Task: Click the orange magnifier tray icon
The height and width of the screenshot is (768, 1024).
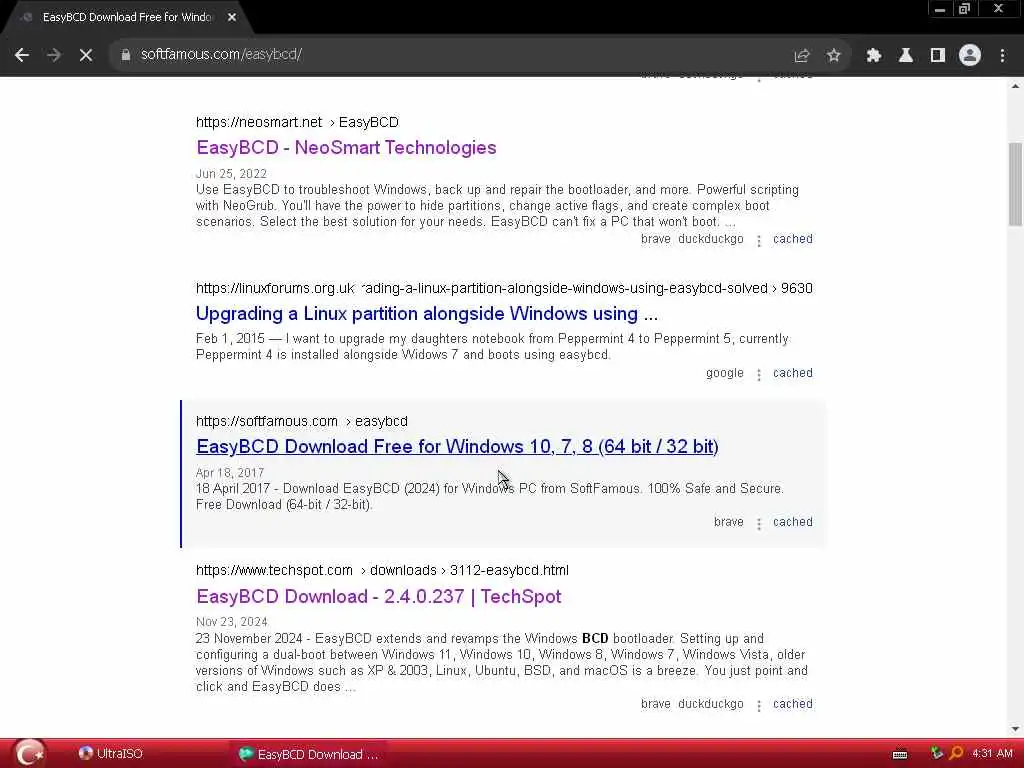Action: coord(956,753)
